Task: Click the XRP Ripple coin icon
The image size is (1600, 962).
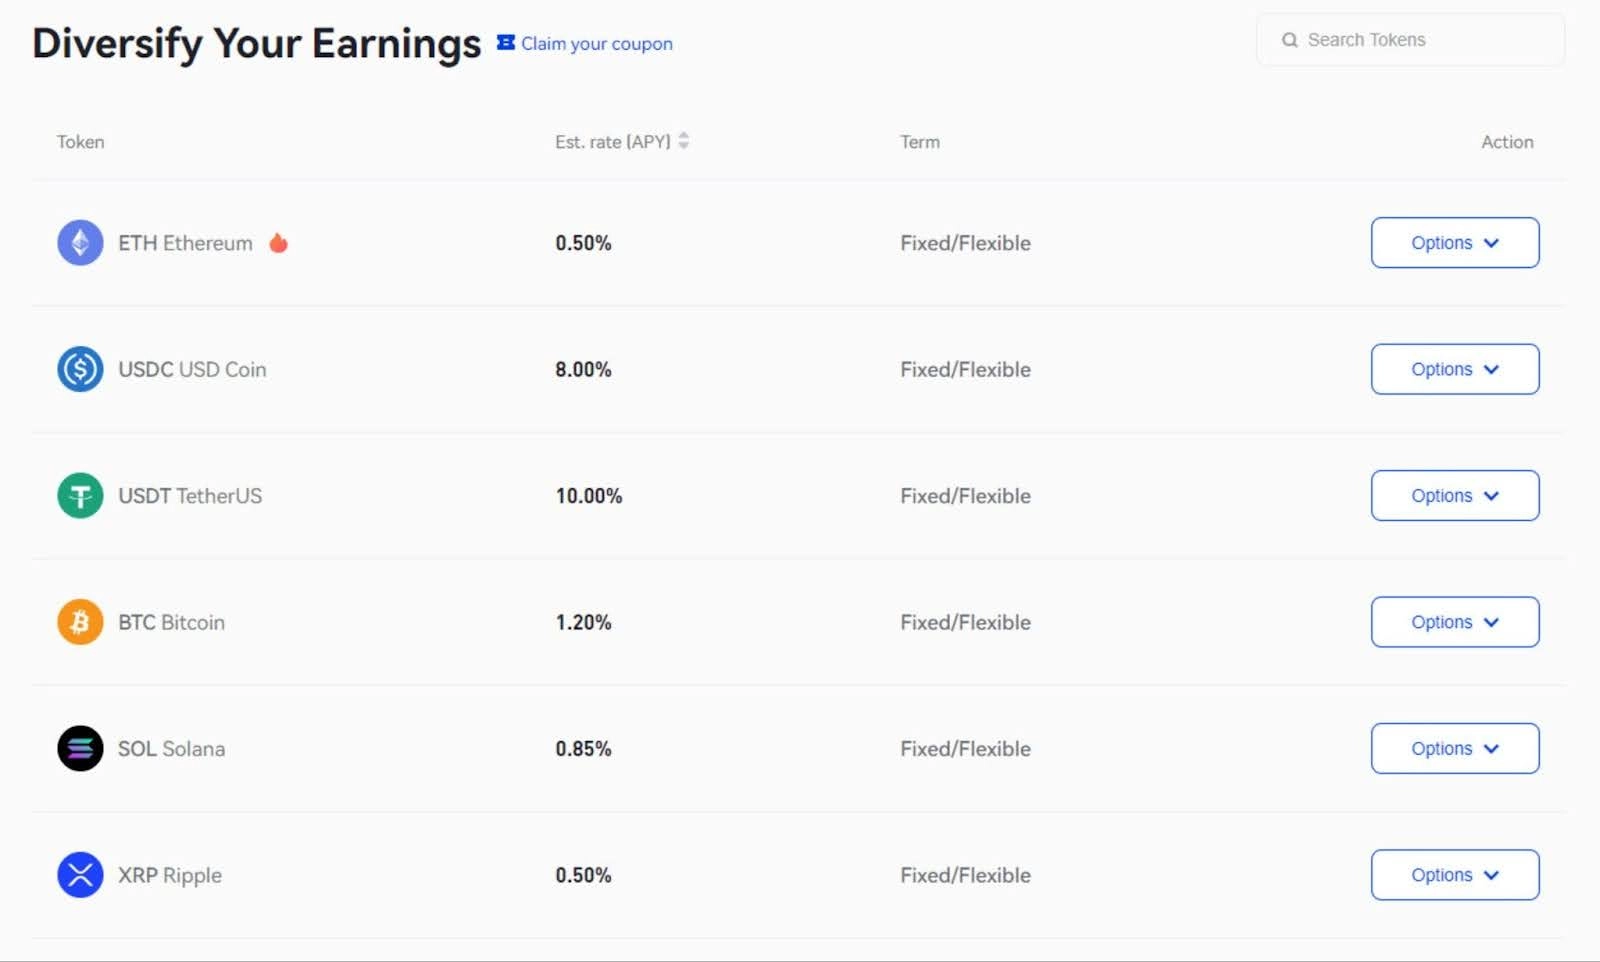Action: (x=80, y=875)
